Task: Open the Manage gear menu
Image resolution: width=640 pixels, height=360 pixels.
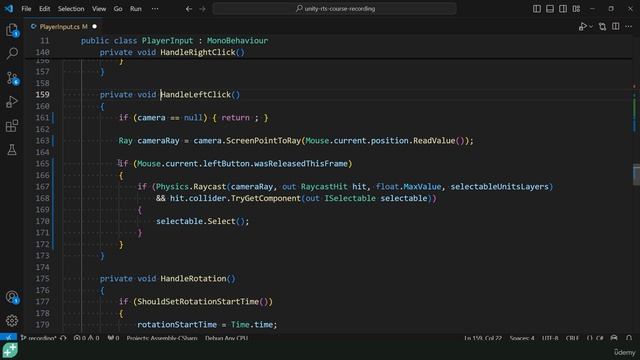Action: [x=12, y=320]
